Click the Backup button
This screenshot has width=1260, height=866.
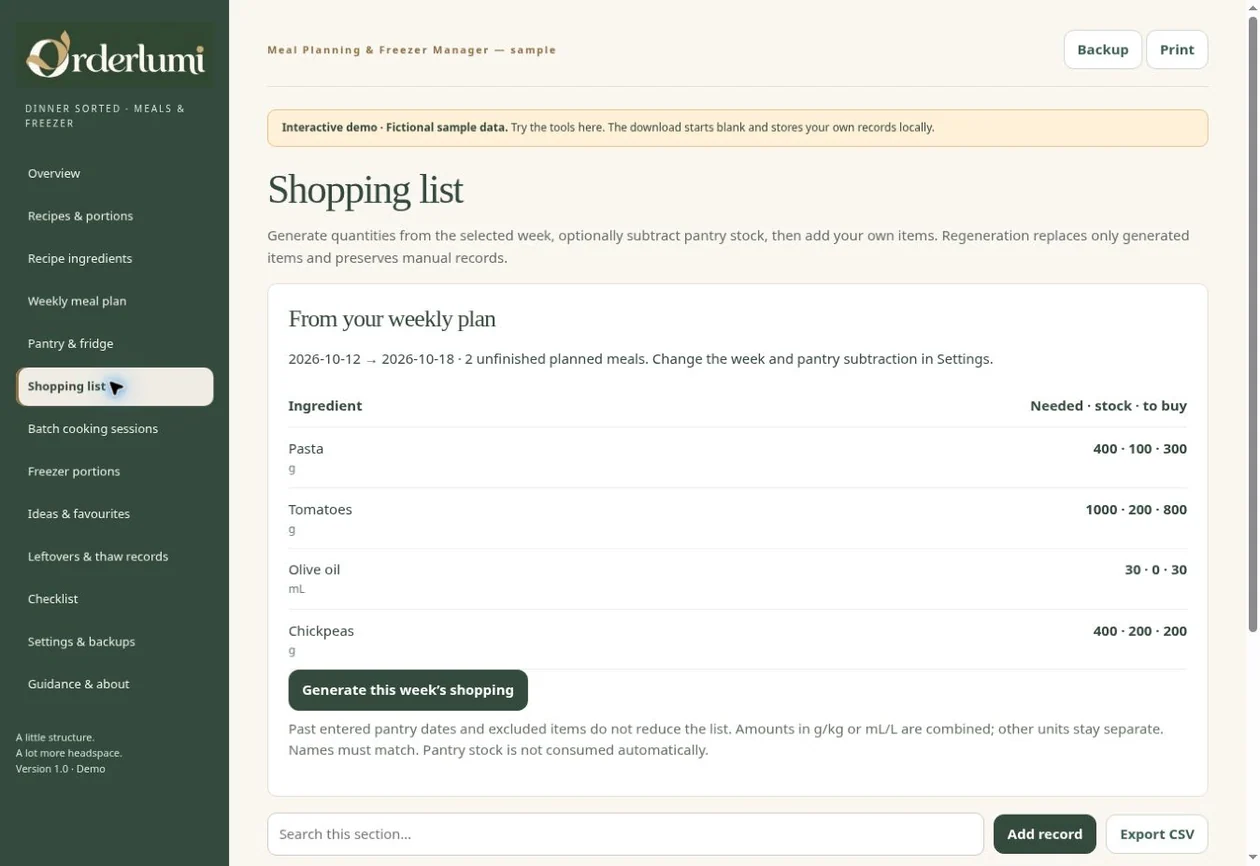1103,50
